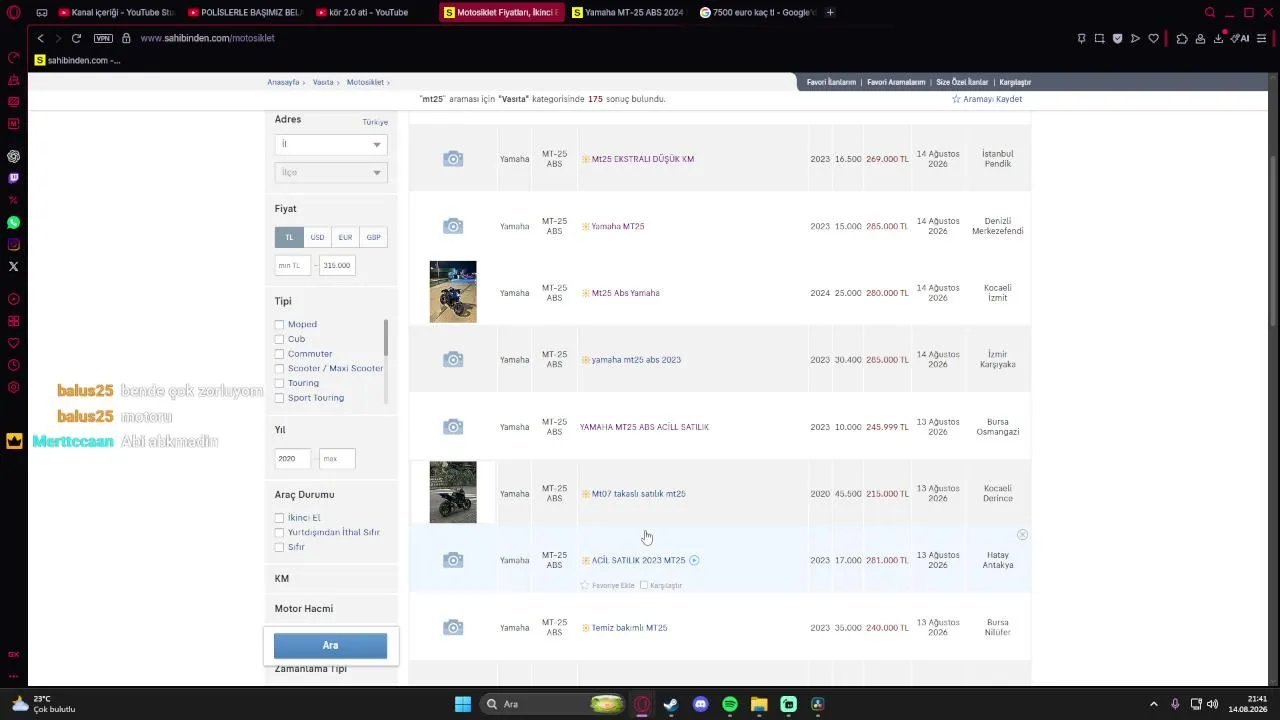Tick the Sıfır condition checkbox
This screenshot has width=1280, height=720.
pyautogui.click(x=279, y=547)
